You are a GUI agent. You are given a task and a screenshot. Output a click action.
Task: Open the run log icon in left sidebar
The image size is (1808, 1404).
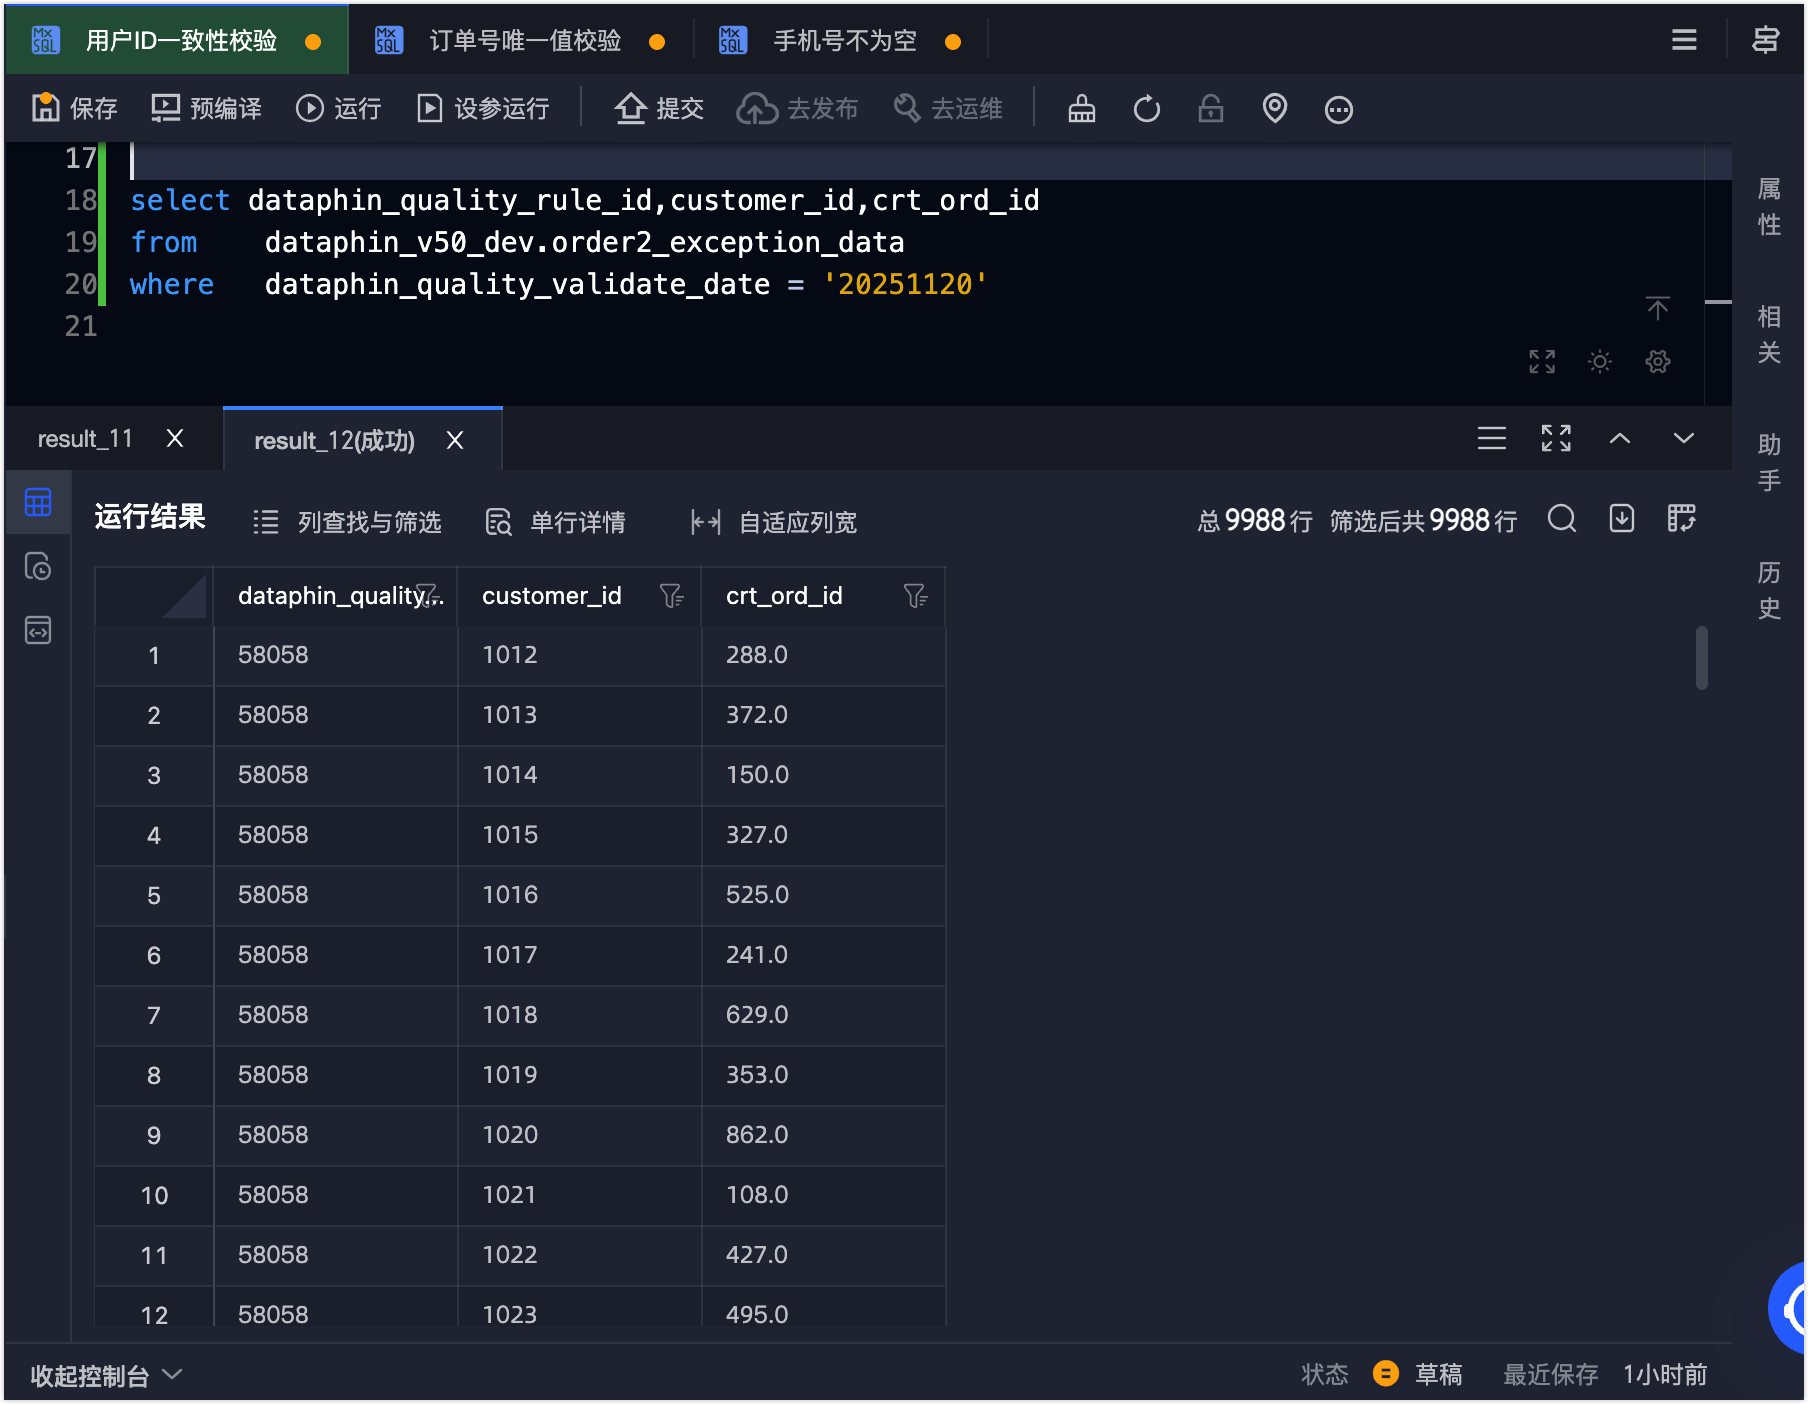pyautogui.click(x=38, y=567)
